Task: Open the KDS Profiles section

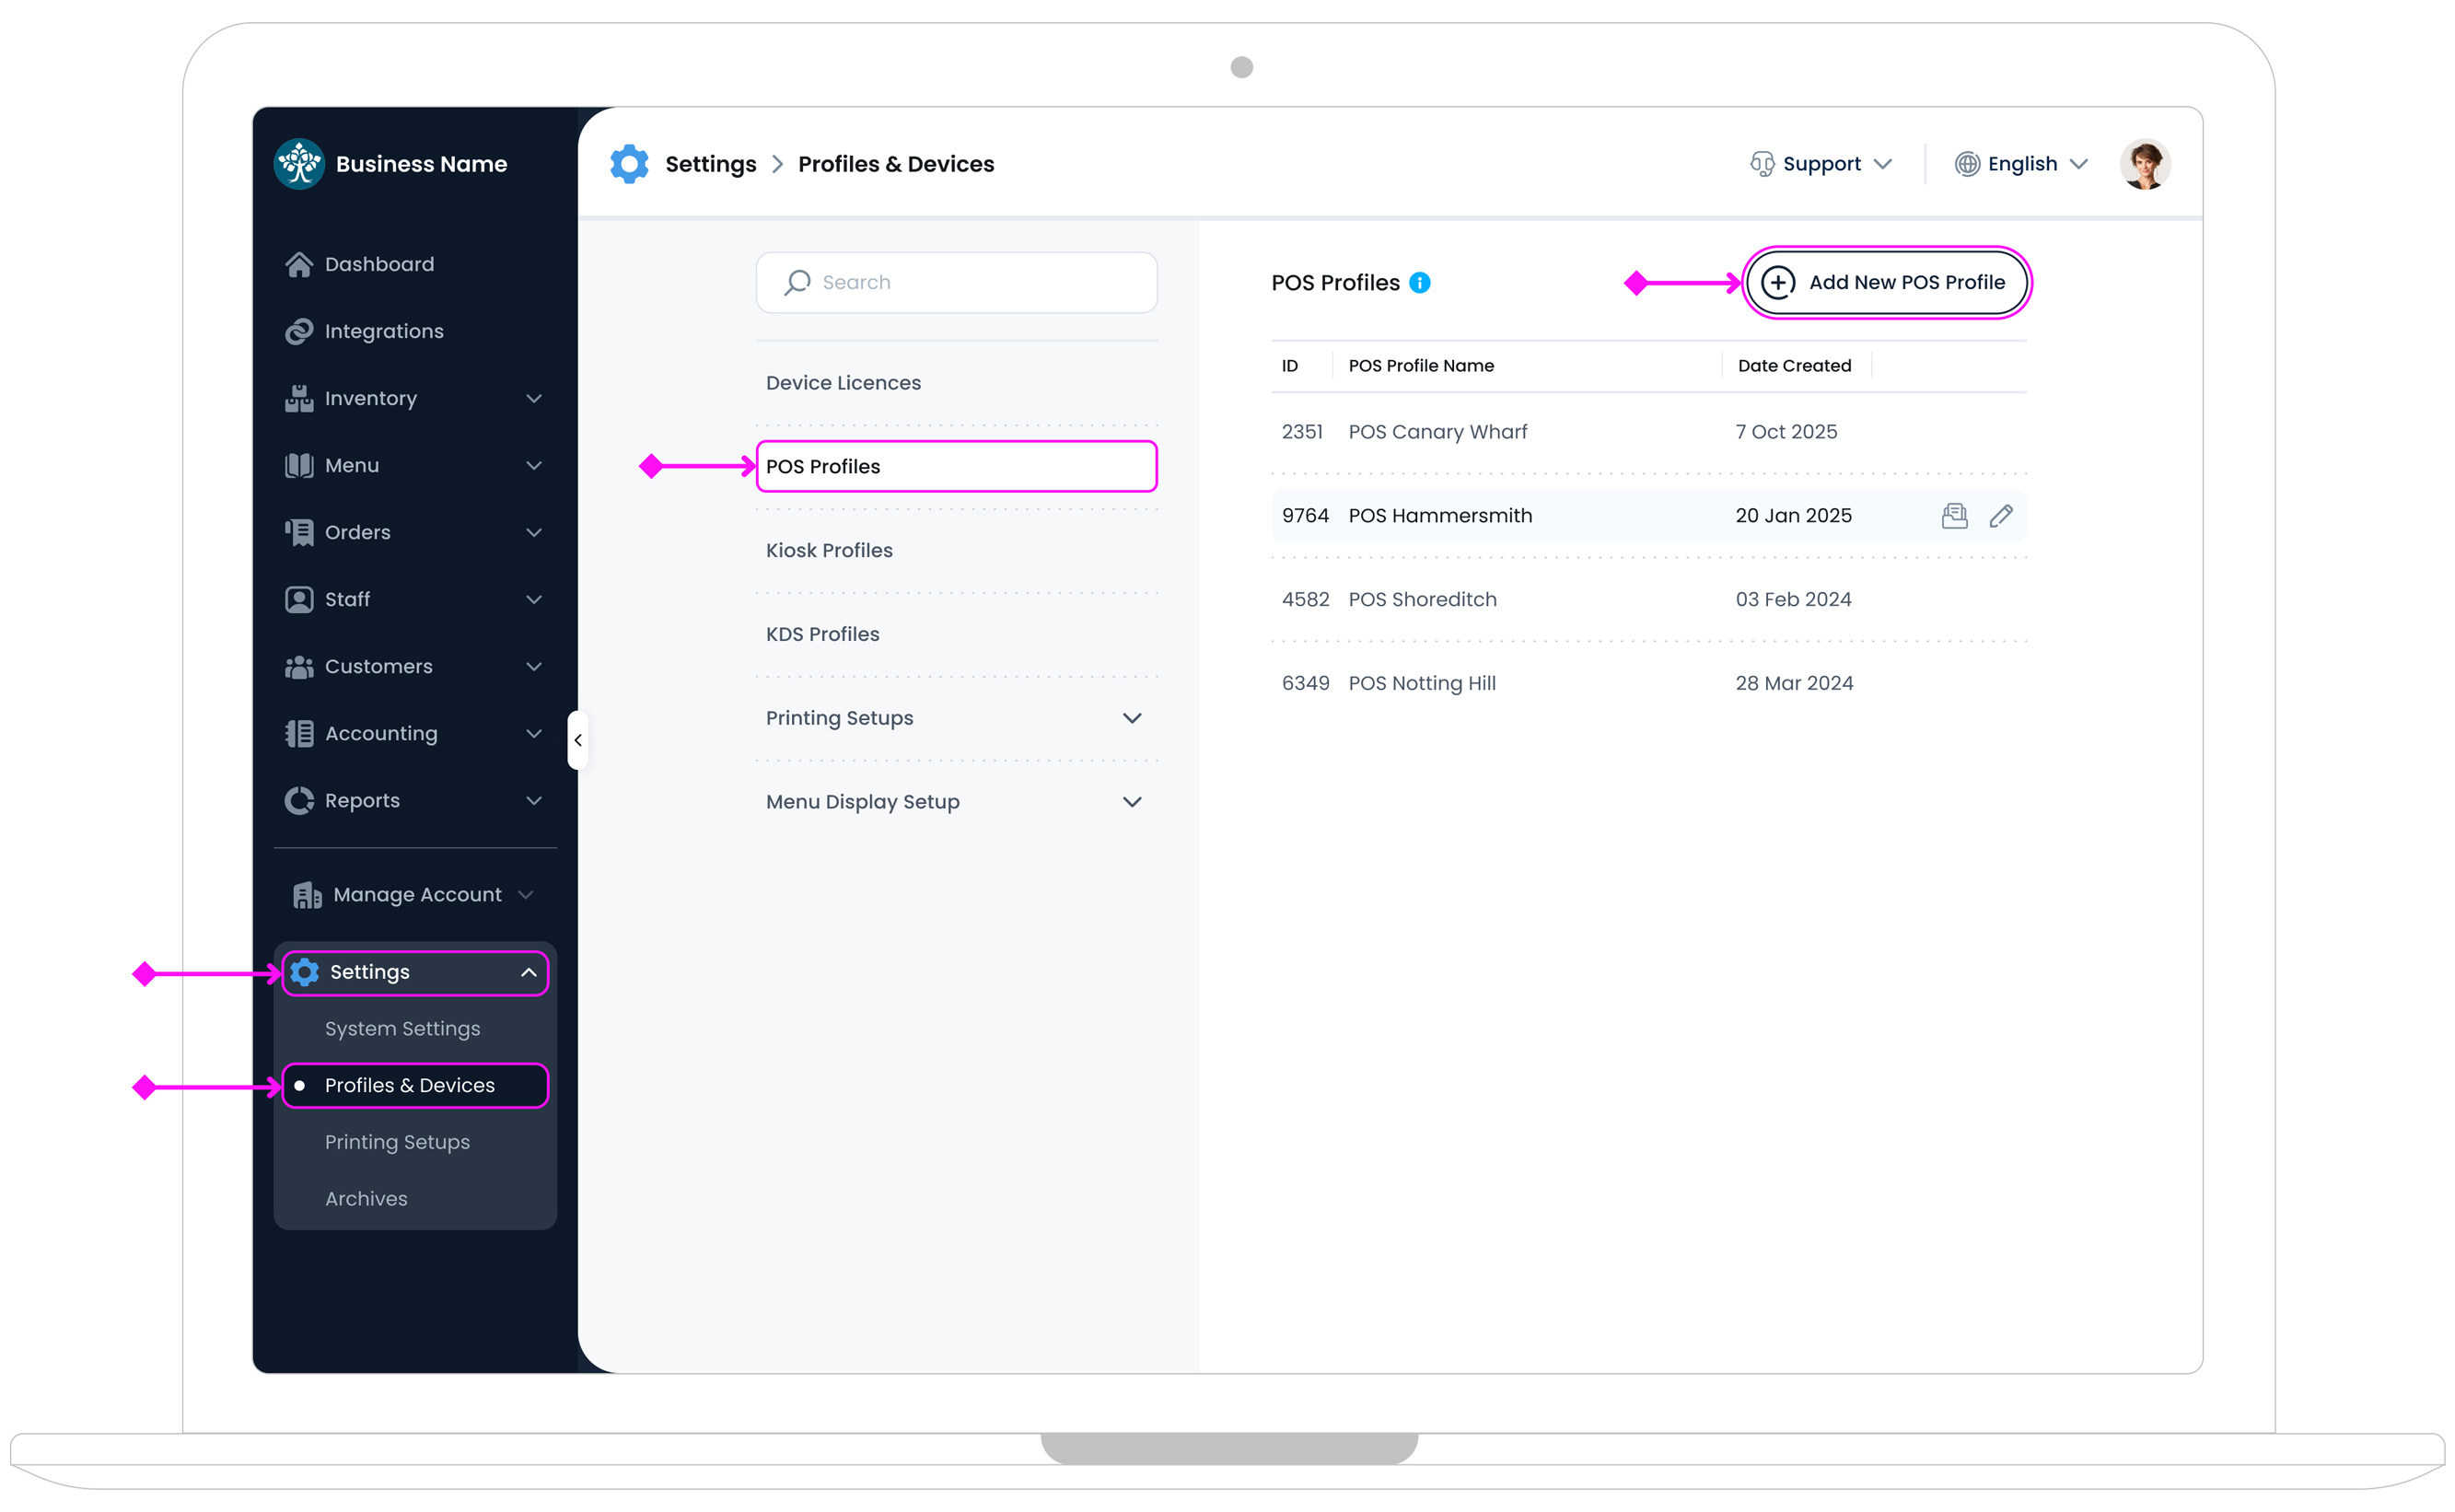Action: 821,633
